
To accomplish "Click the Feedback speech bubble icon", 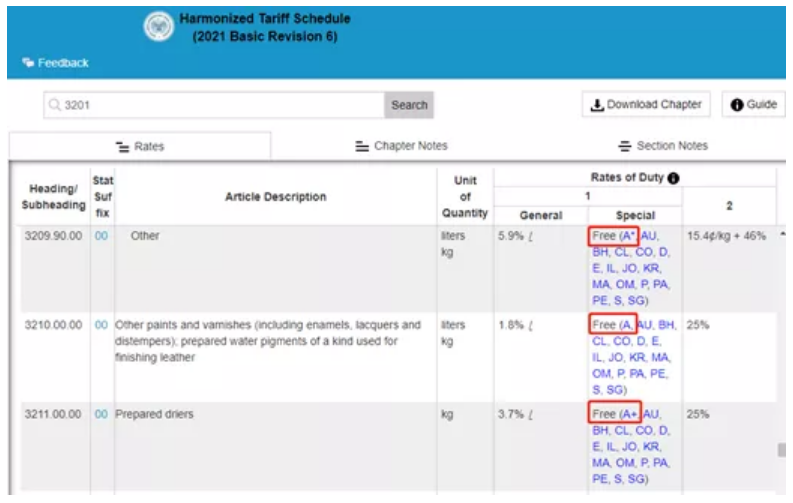I will click(28, 63).
